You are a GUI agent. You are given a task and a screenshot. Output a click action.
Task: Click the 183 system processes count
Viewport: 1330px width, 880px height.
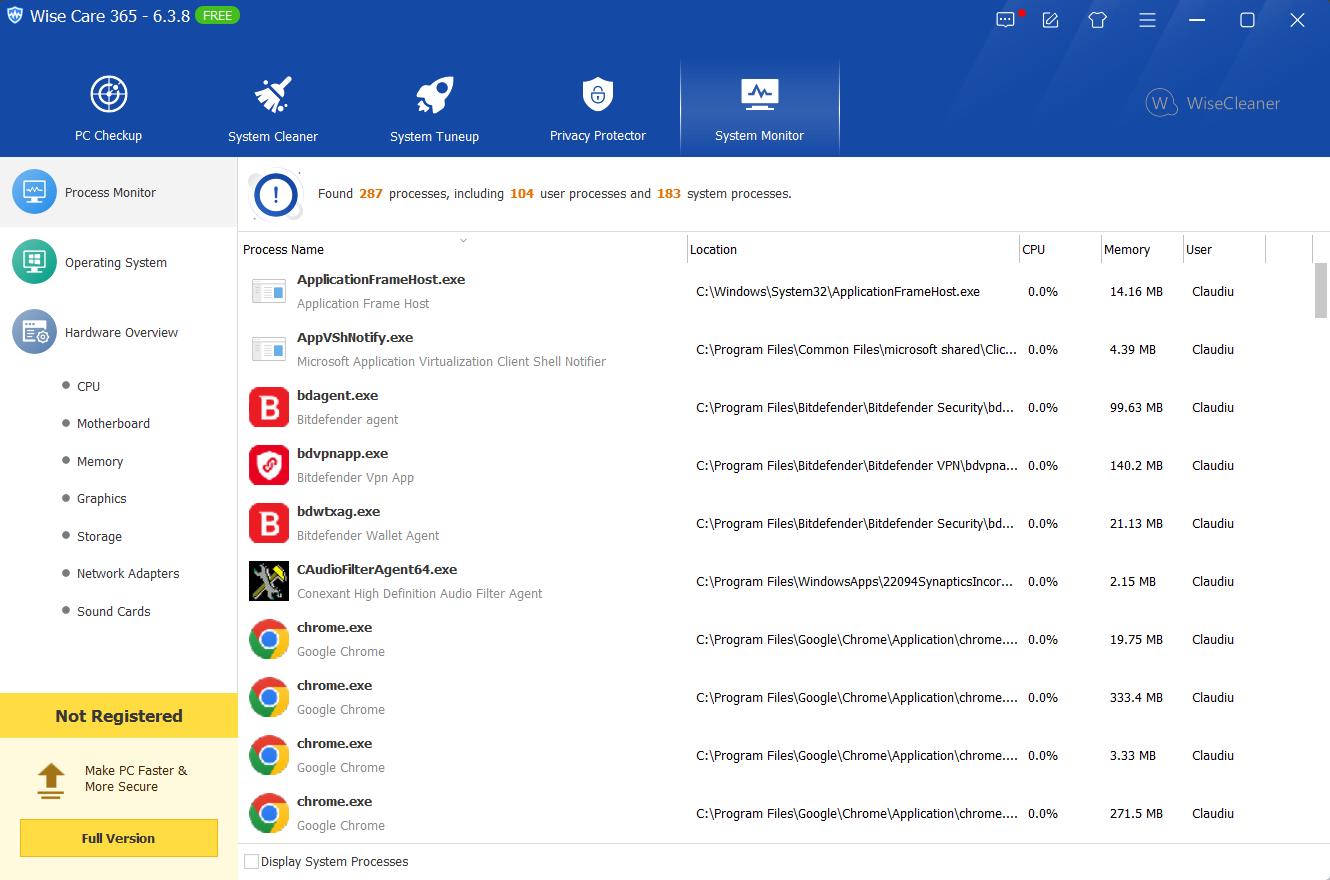669,193
